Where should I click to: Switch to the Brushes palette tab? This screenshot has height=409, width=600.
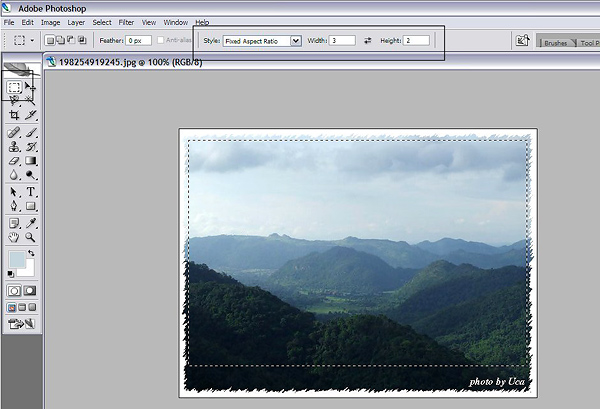click(555, 44)
